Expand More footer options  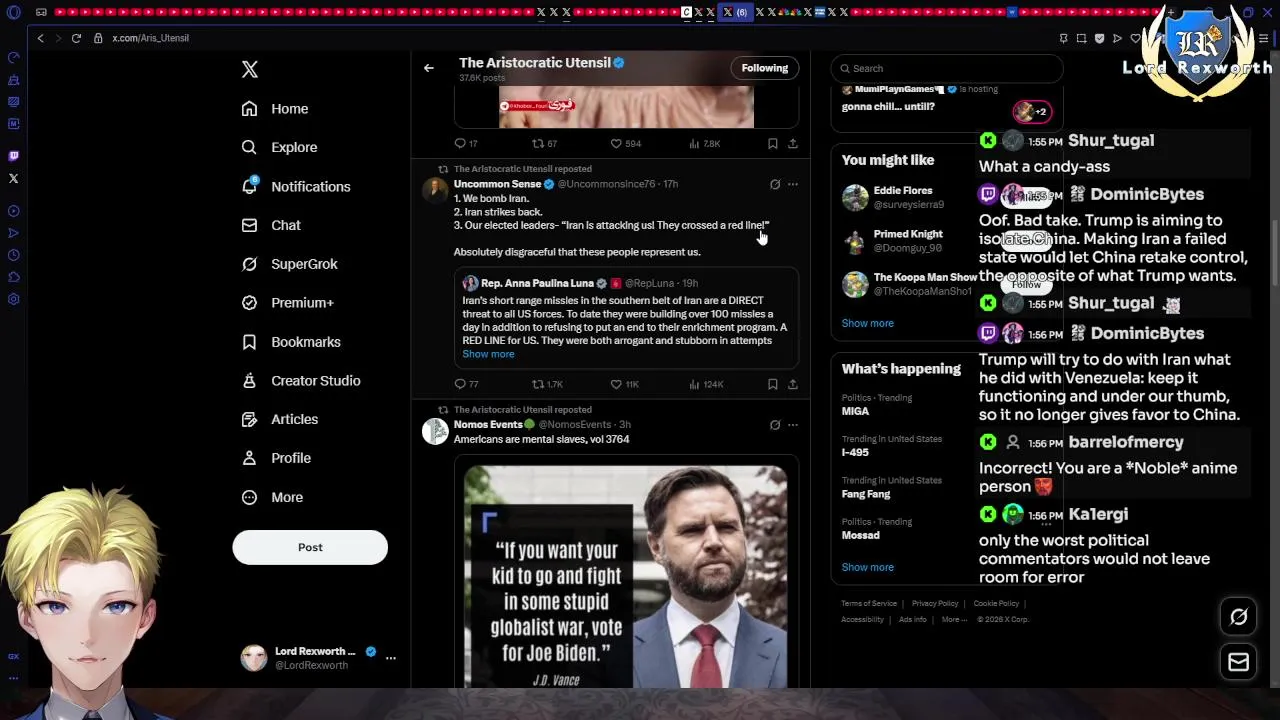(x=954, y=619)
